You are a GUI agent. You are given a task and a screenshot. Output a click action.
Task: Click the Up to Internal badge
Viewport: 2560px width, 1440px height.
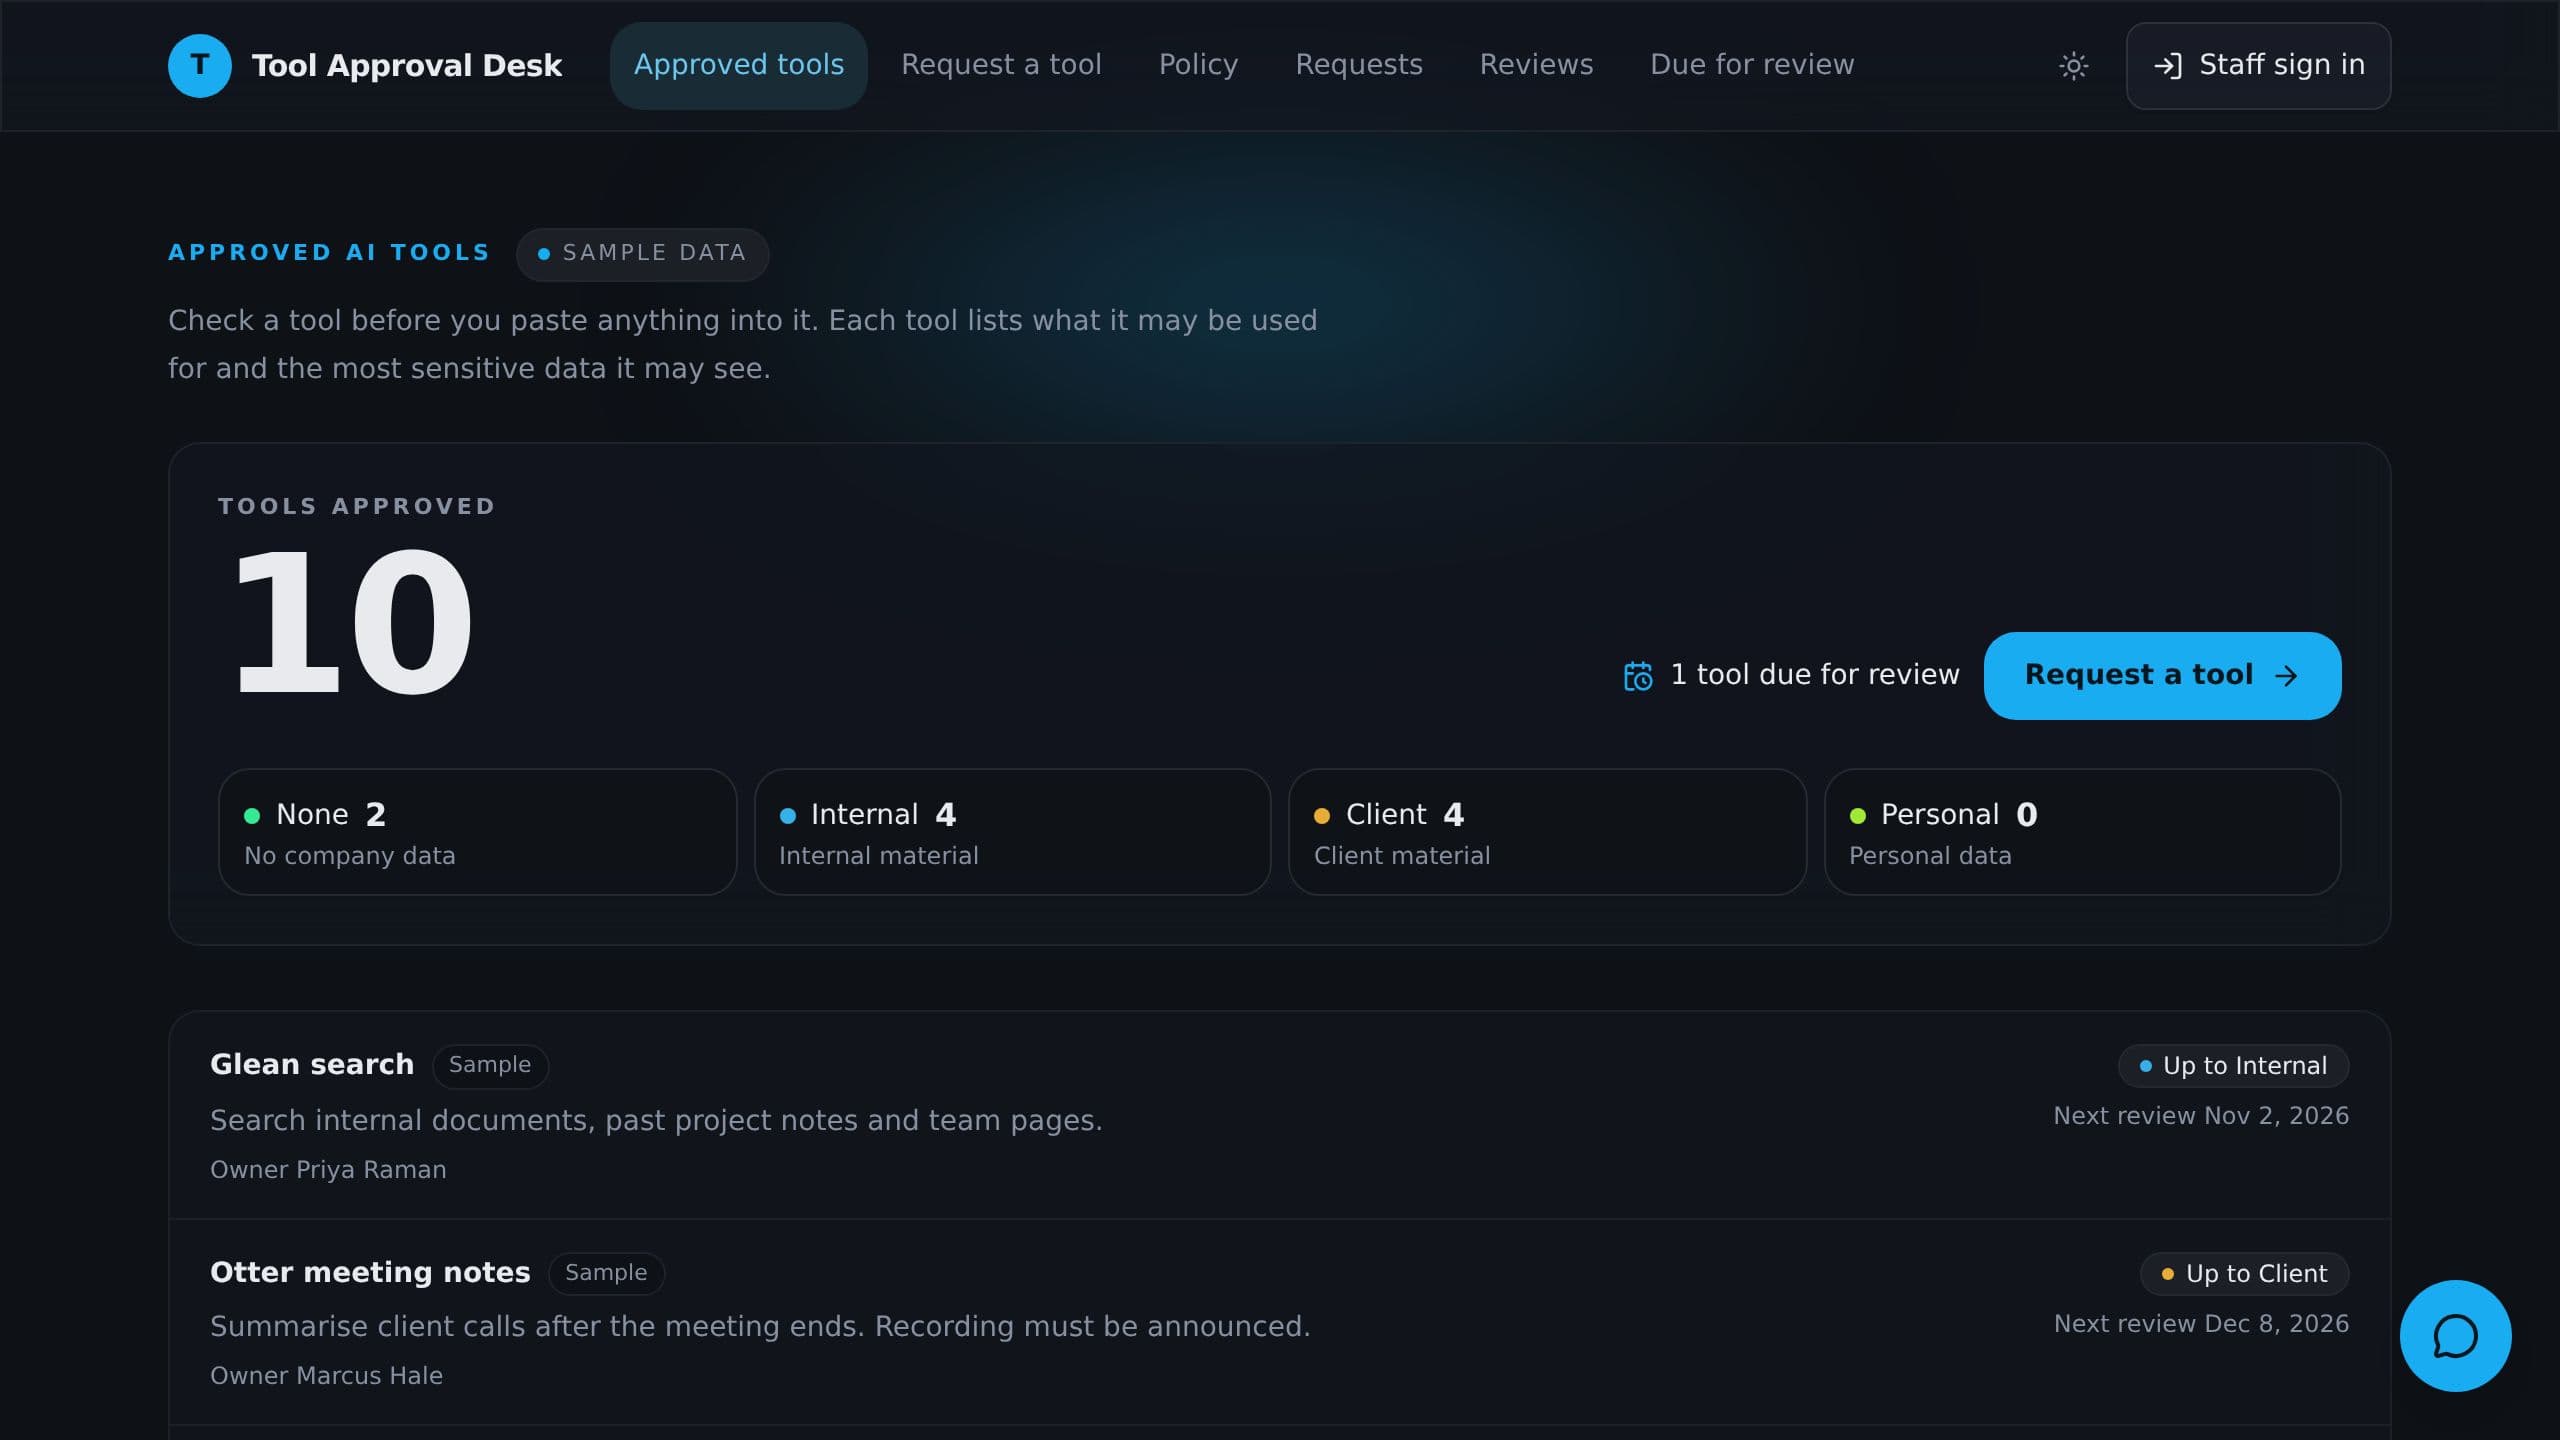coord(2233,1066)
